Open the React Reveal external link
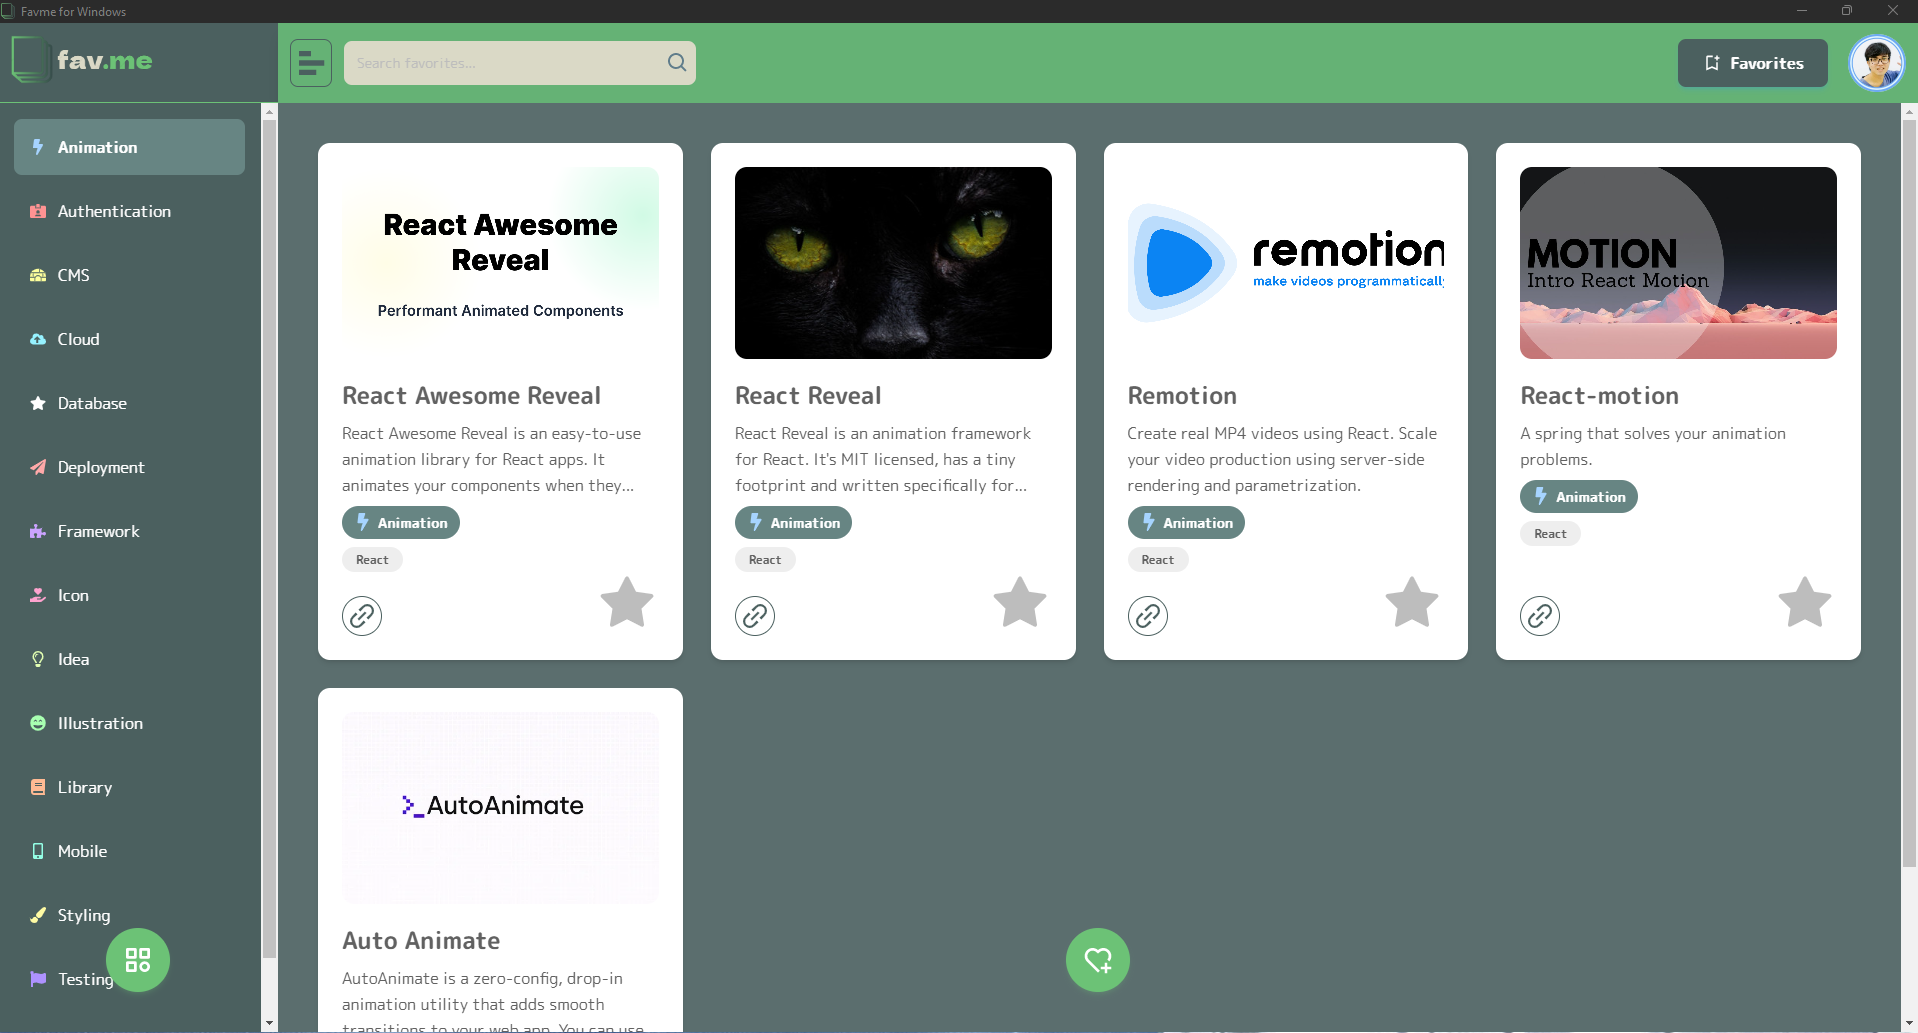The image size is (1918, 1033). (x=755, y=616)
